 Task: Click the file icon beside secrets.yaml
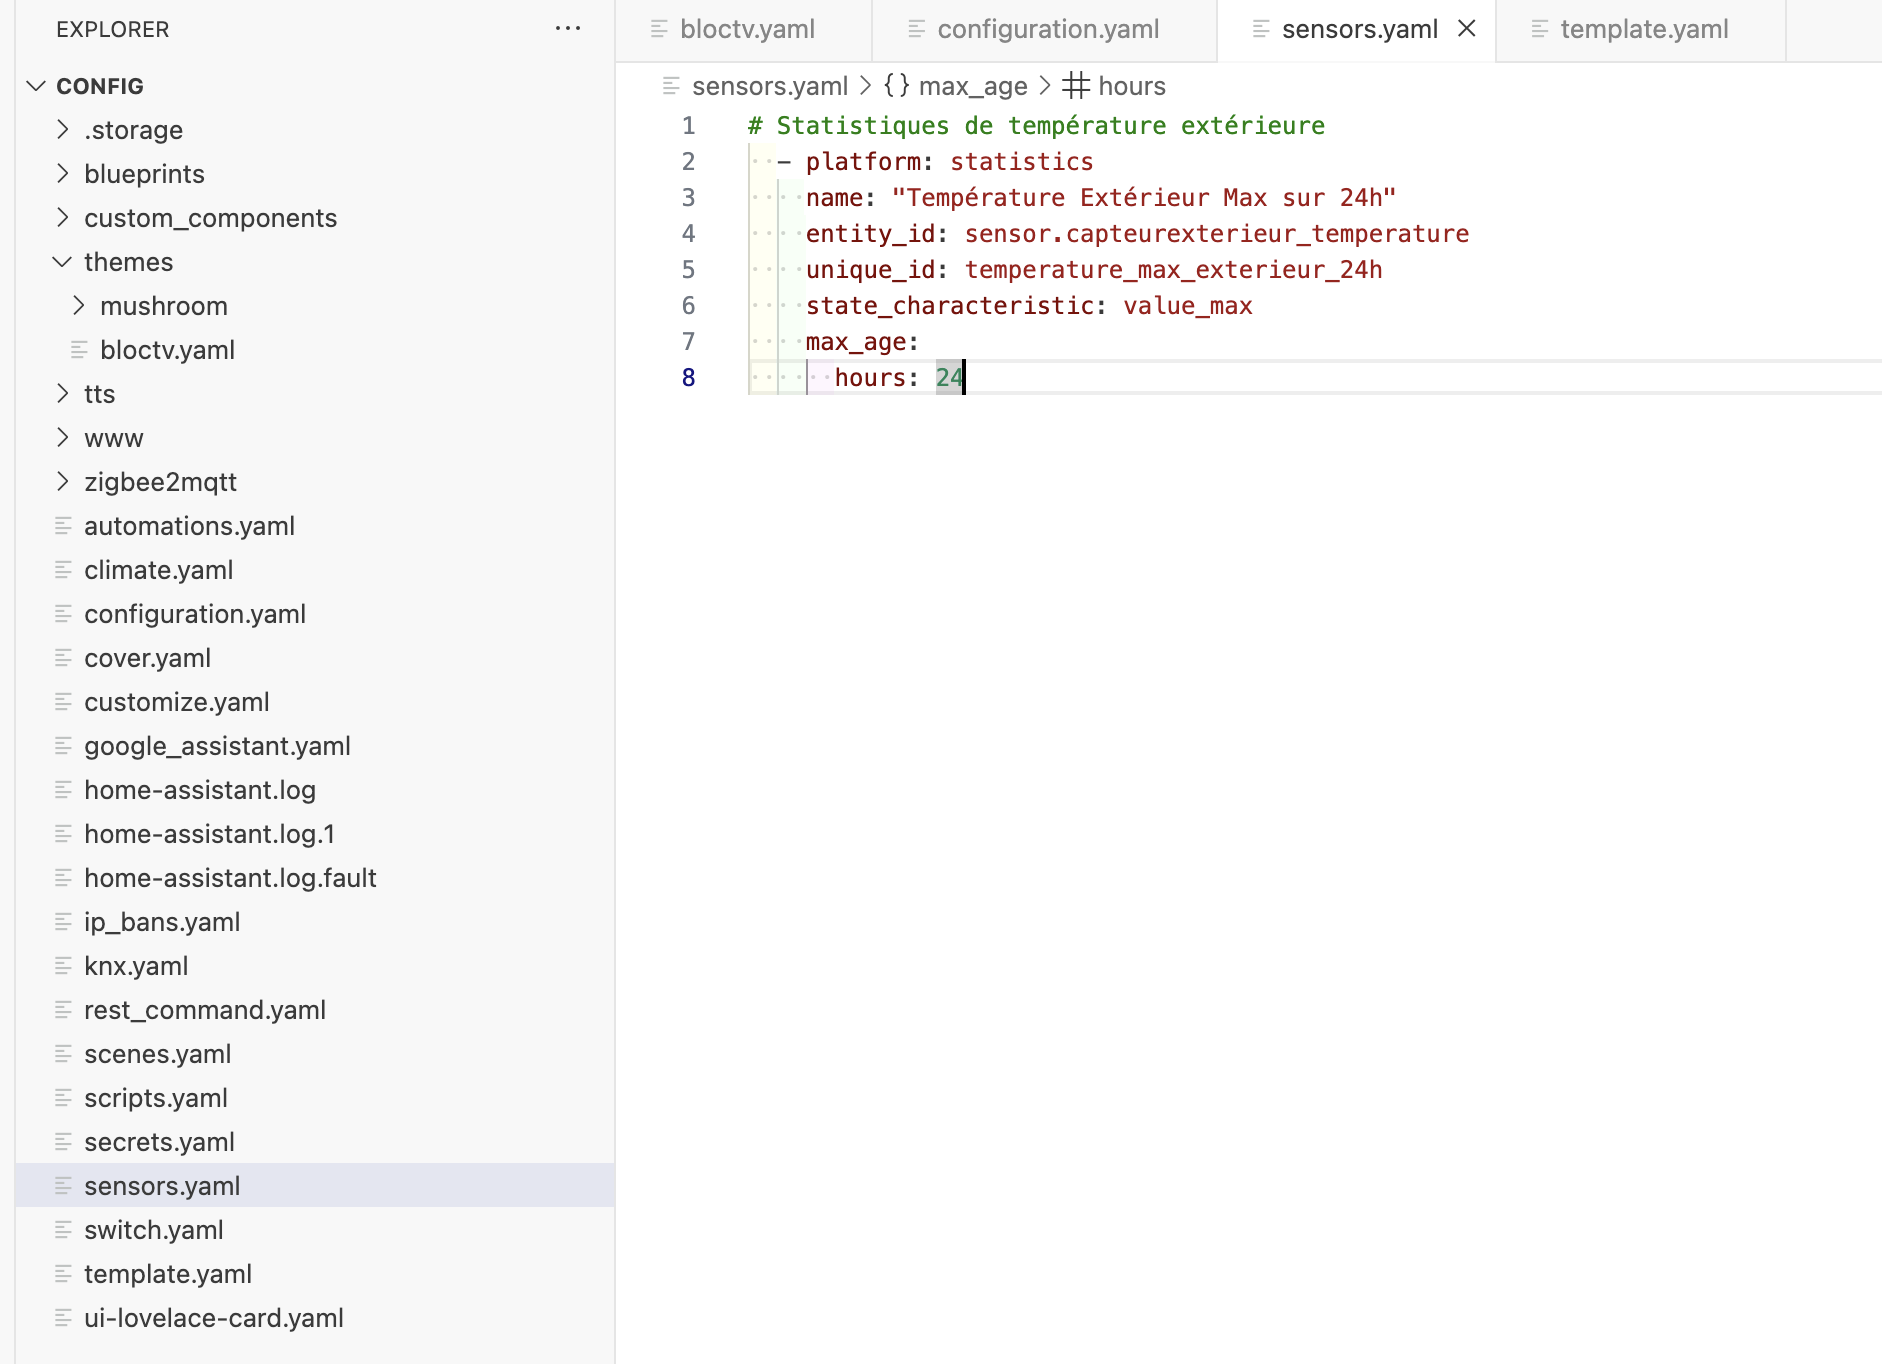click(63, 1141)
